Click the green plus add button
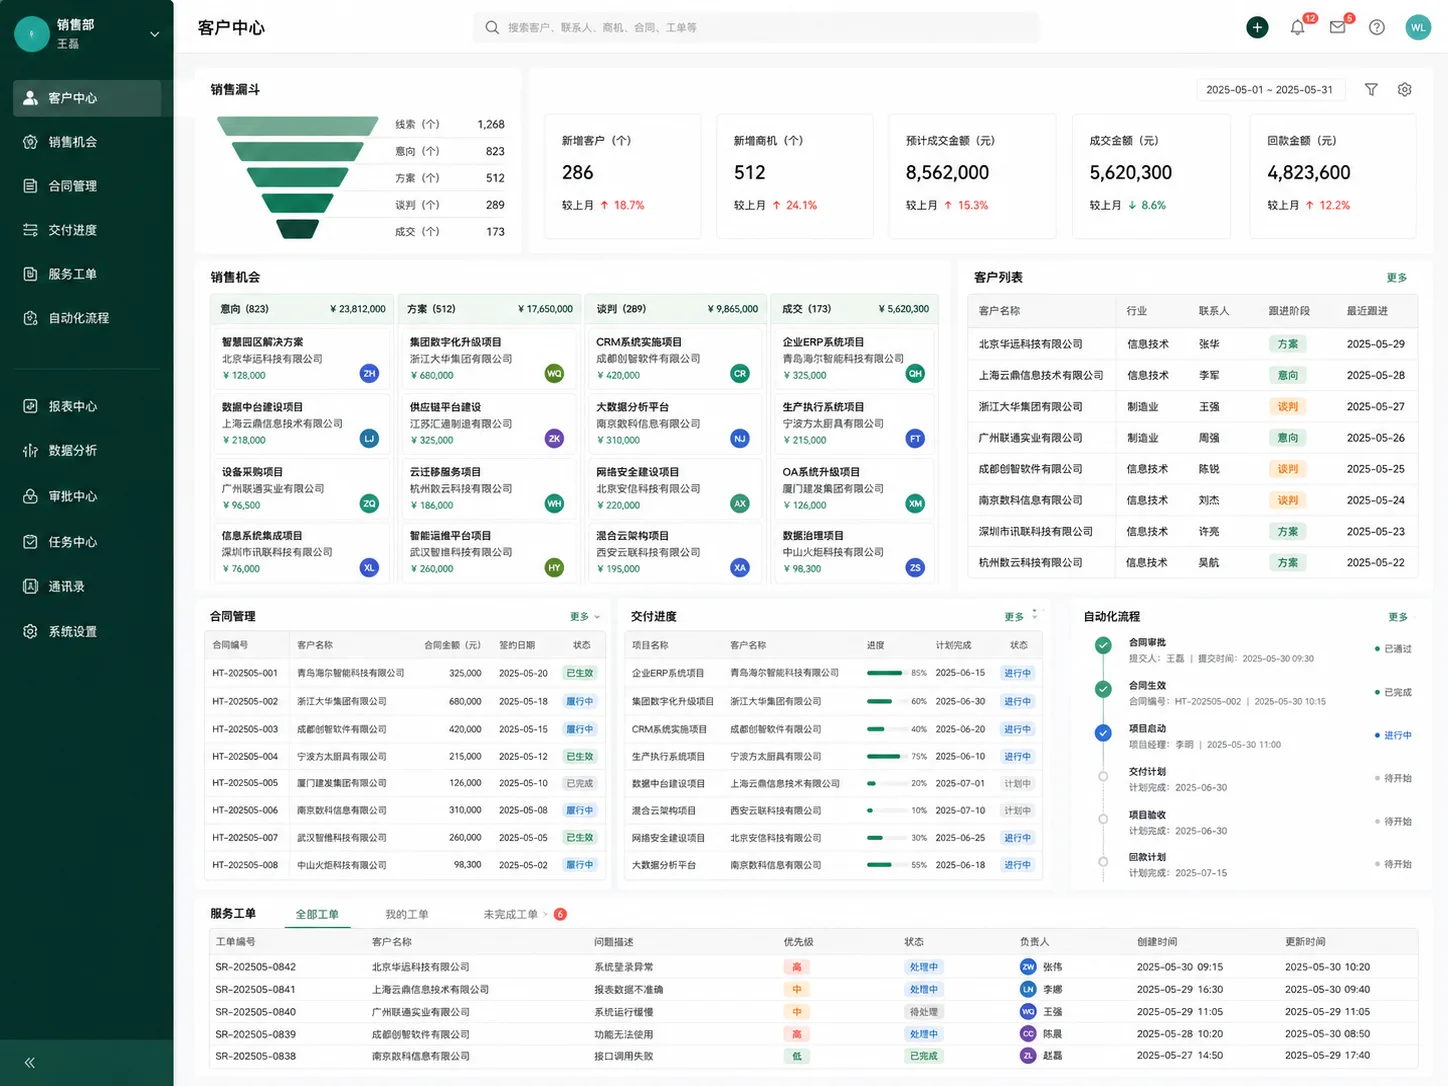Screen dimensions: 1448x1086 1257,28
